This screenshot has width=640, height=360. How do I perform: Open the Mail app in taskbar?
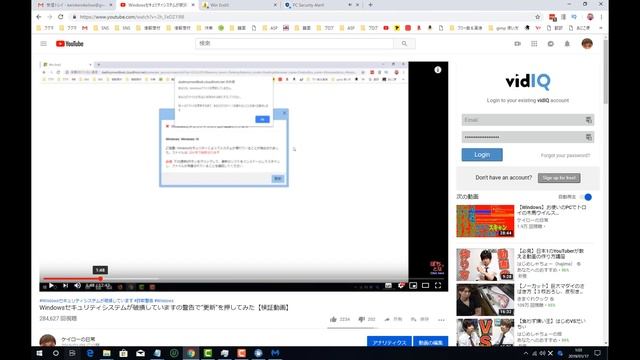[140, 353]
